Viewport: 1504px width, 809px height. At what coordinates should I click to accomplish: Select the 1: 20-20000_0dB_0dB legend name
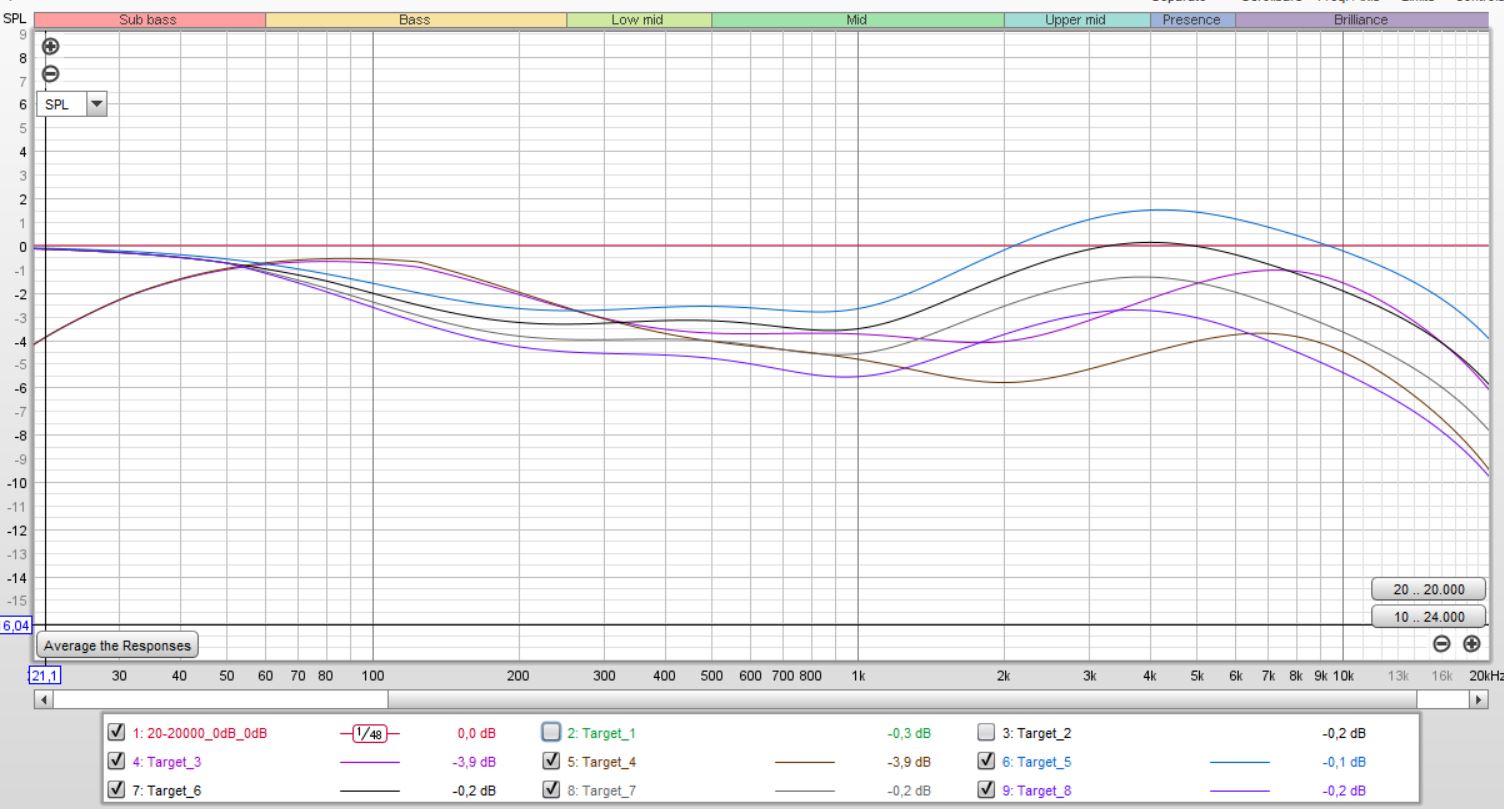200,733
